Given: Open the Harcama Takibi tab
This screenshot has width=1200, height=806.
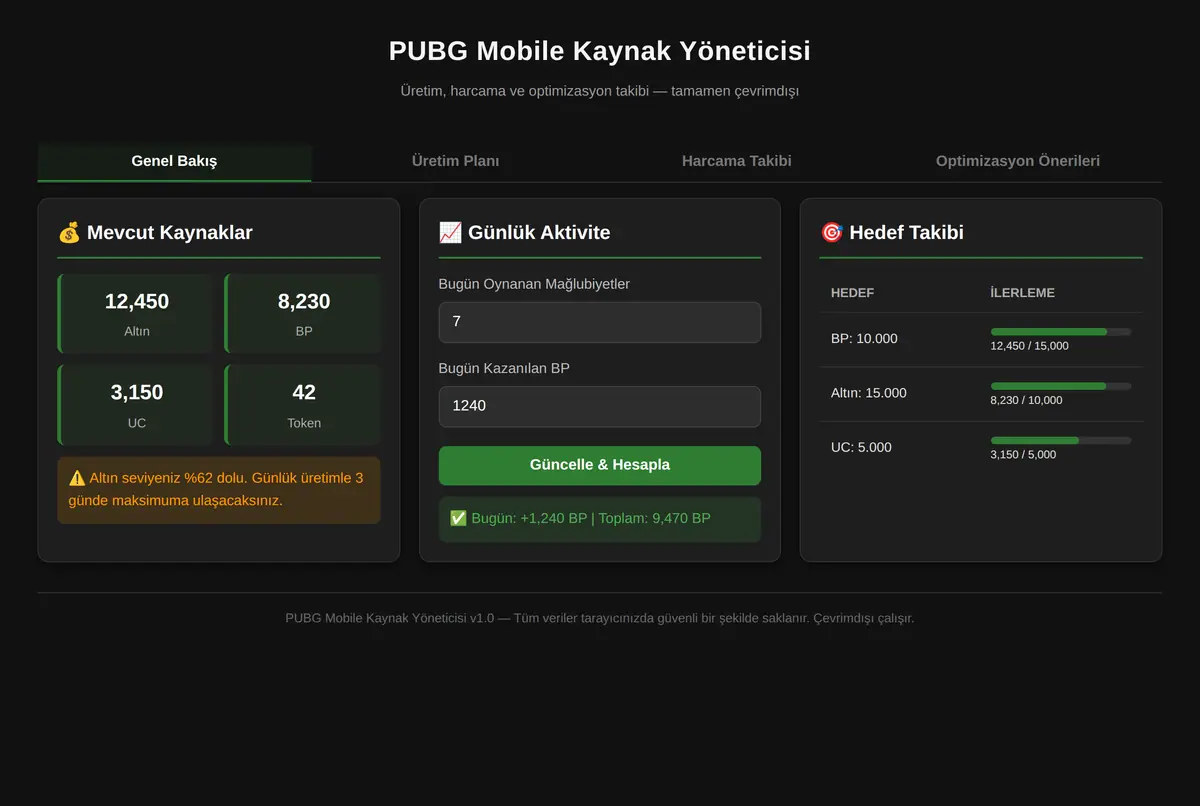Looking at the screenshot, I should pos(737,161).
